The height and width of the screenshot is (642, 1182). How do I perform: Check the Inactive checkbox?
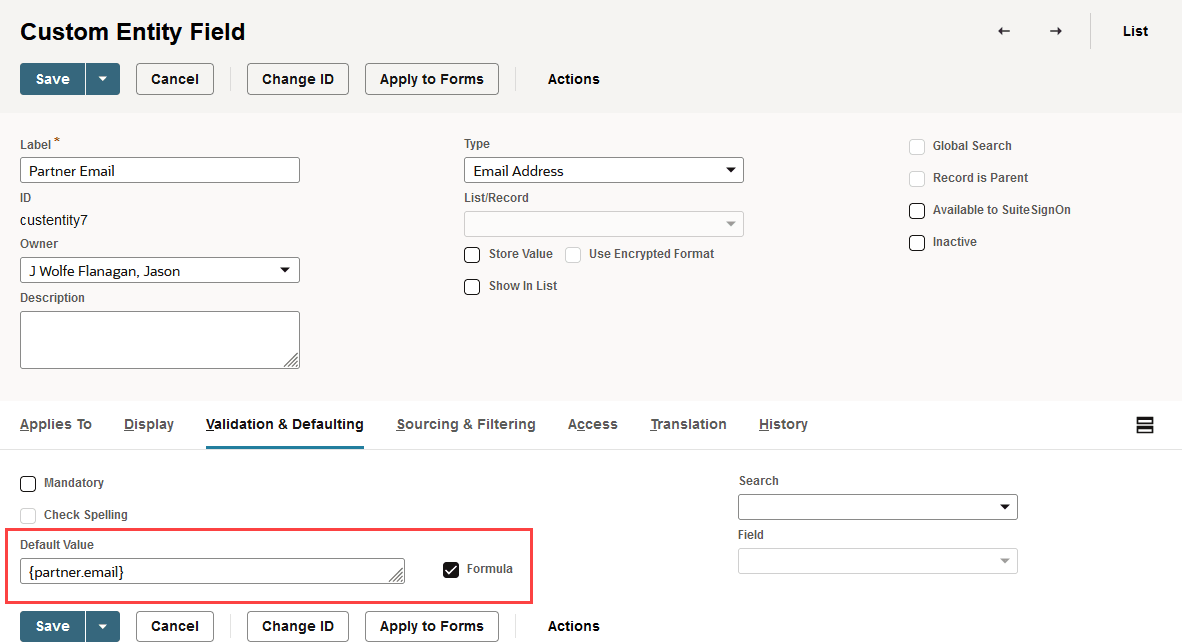[917, 243]
